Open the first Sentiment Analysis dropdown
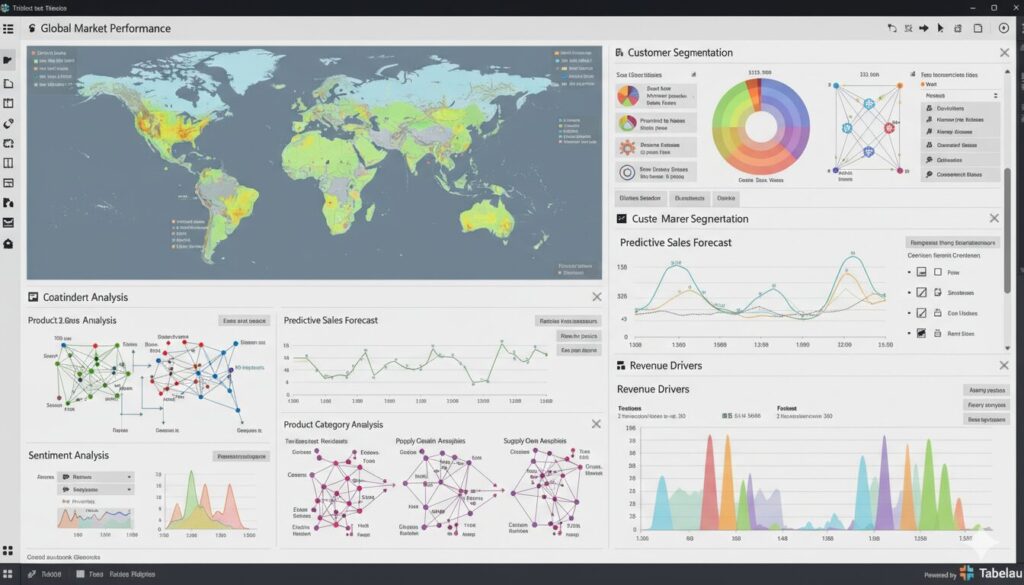Screen dimensions: 1024x585 96,478
